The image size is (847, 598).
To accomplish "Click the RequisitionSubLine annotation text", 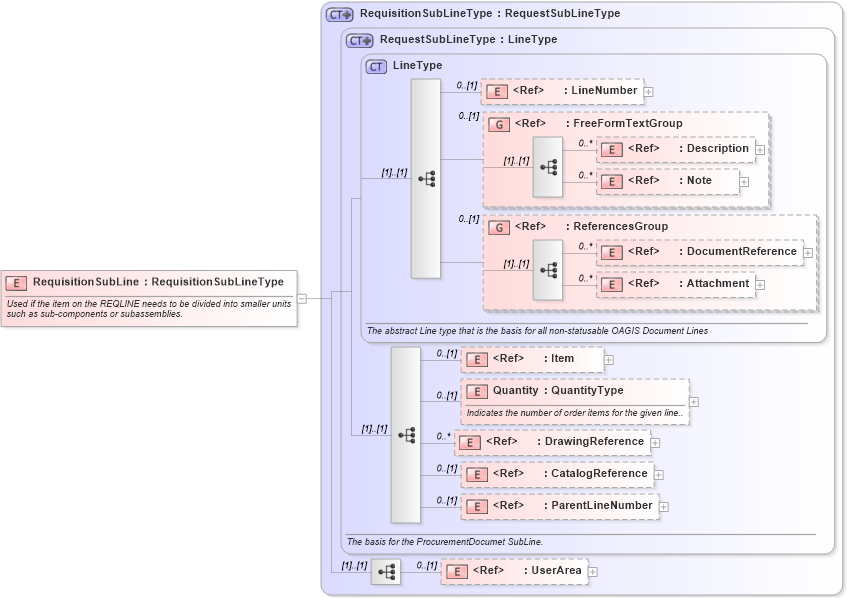I will click(x=152, y=306).
